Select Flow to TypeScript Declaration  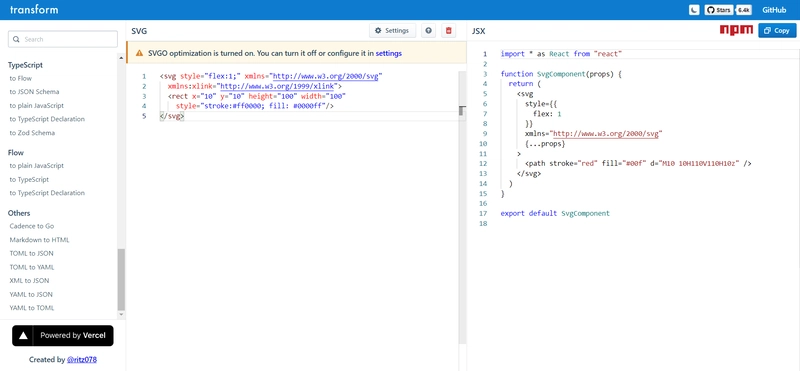point(47,193)
